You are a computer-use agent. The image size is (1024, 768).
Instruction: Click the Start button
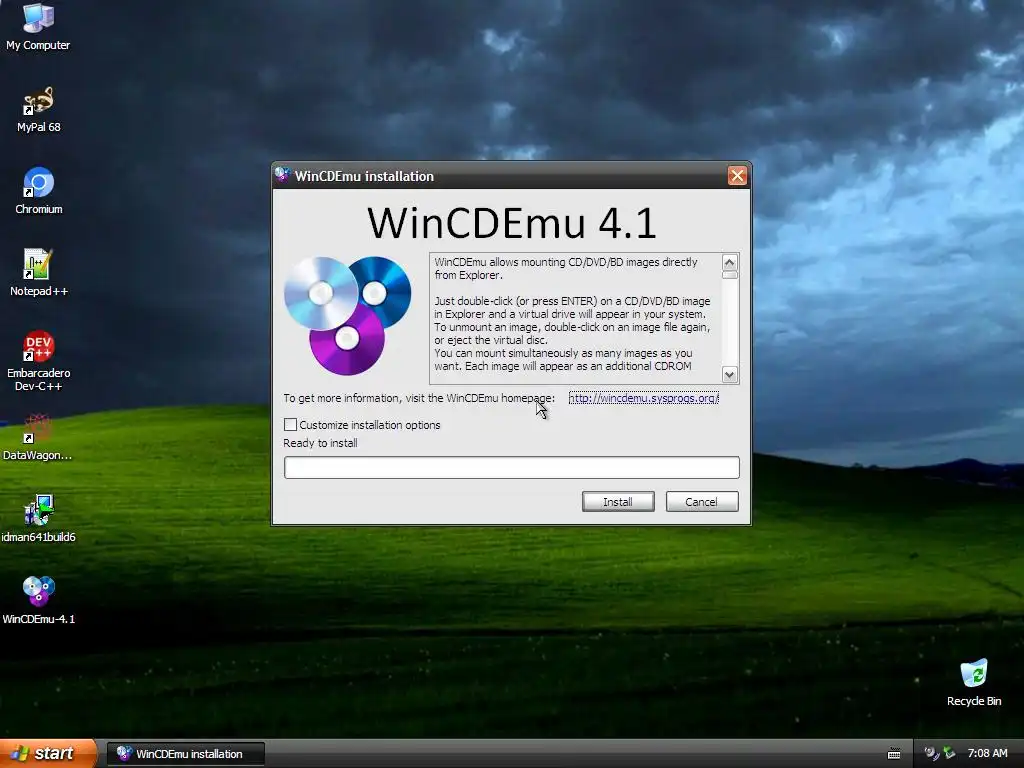(48, 753)
